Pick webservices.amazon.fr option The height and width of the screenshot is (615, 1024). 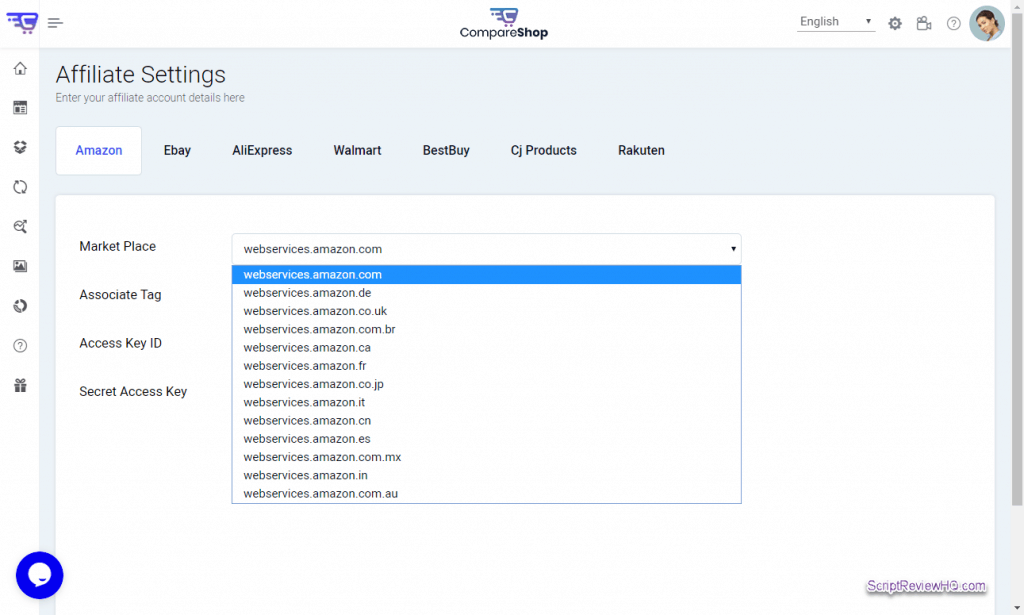point(487,366)
